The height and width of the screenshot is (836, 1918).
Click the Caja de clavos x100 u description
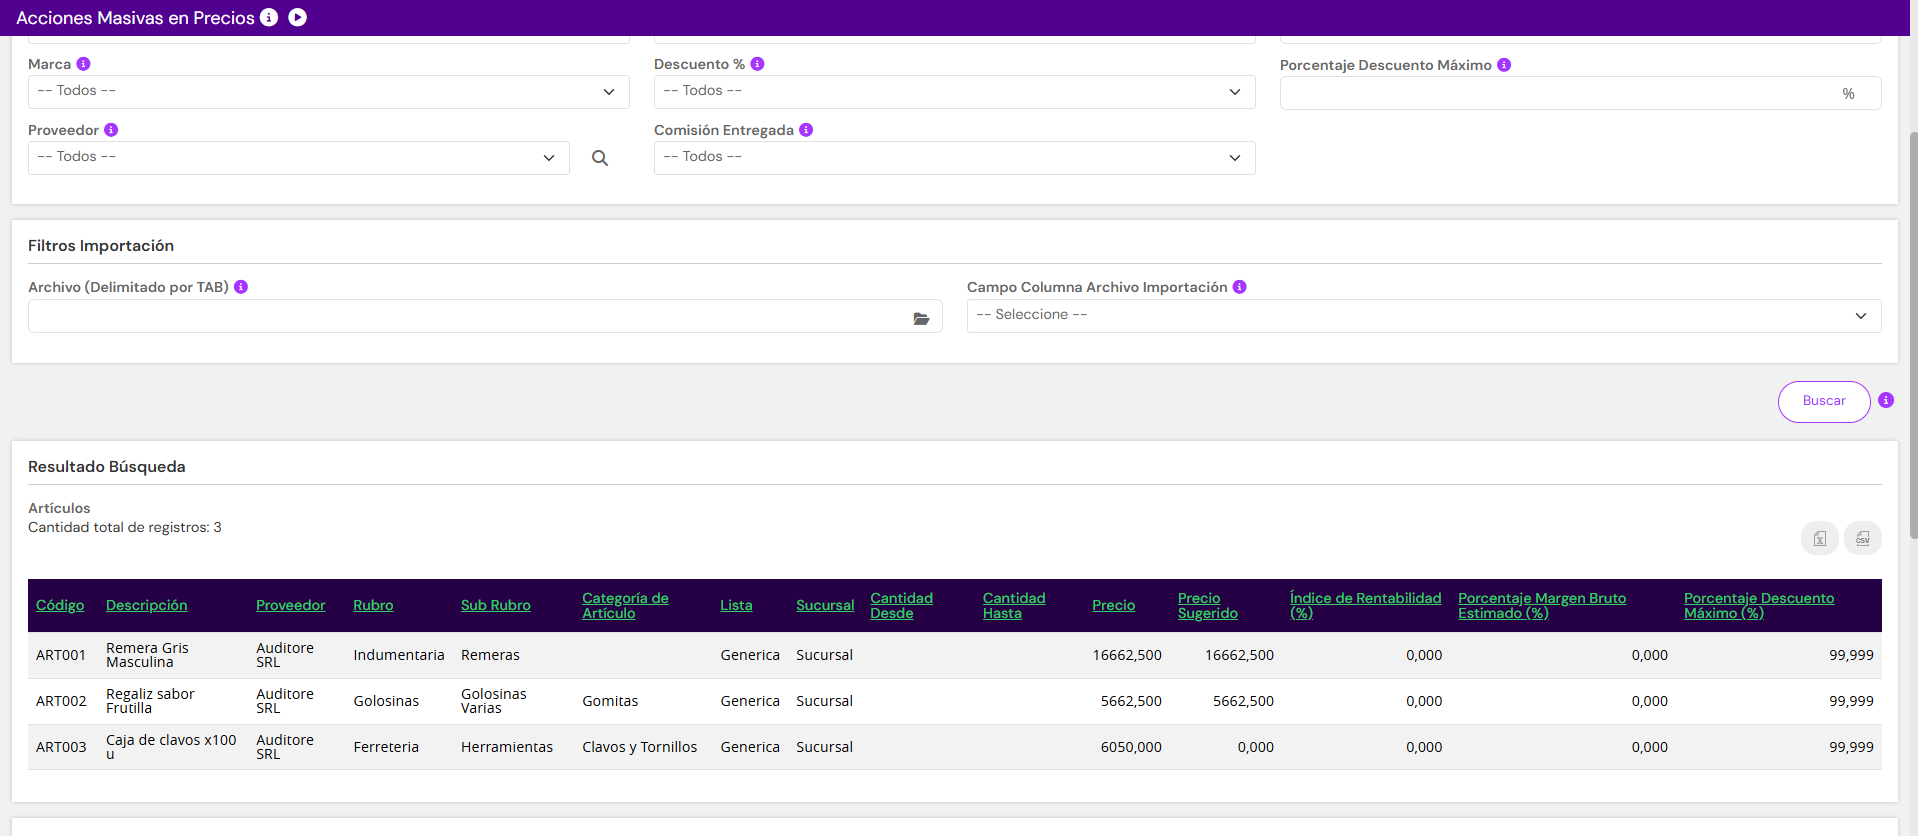pos(171,747)
